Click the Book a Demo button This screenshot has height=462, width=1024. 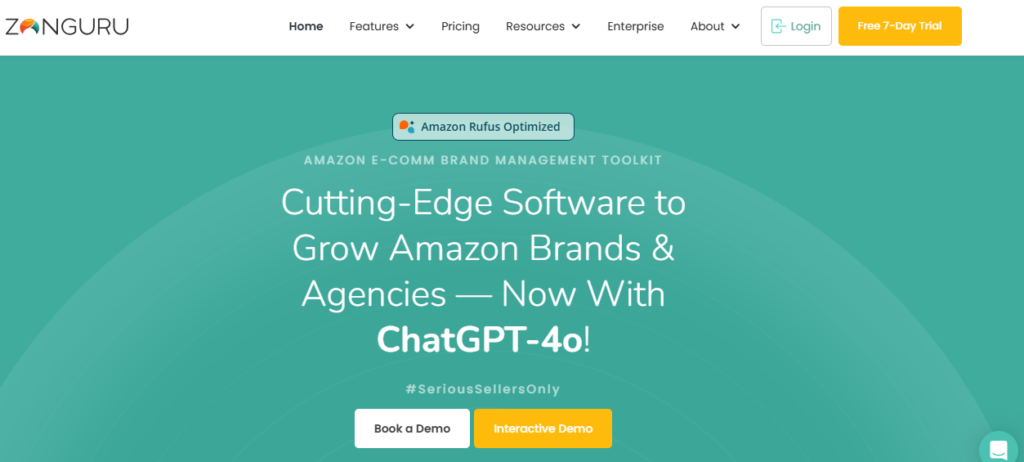[412, 429]
